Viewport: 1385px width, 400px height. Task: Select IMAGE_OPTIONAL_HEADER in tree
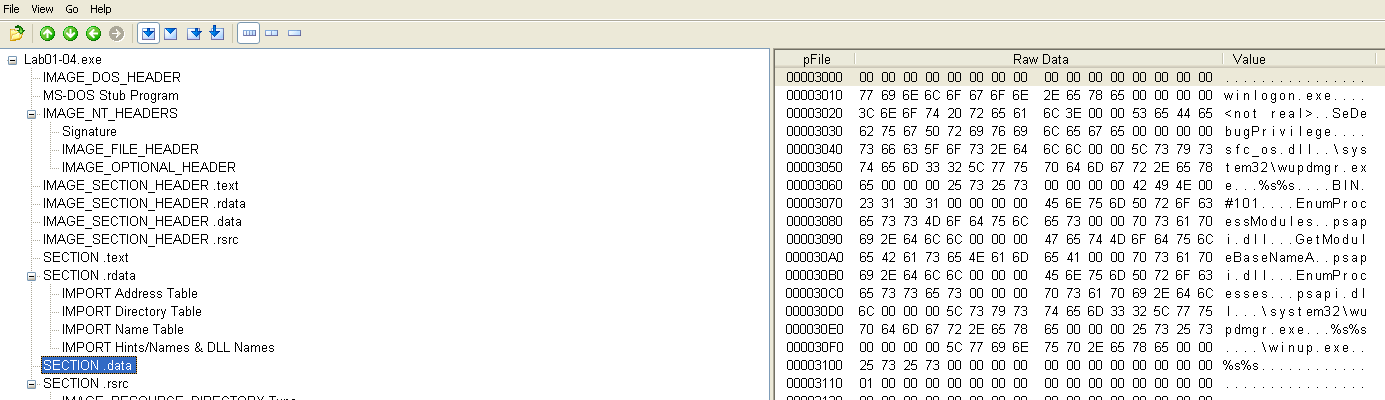pos(148,167)
